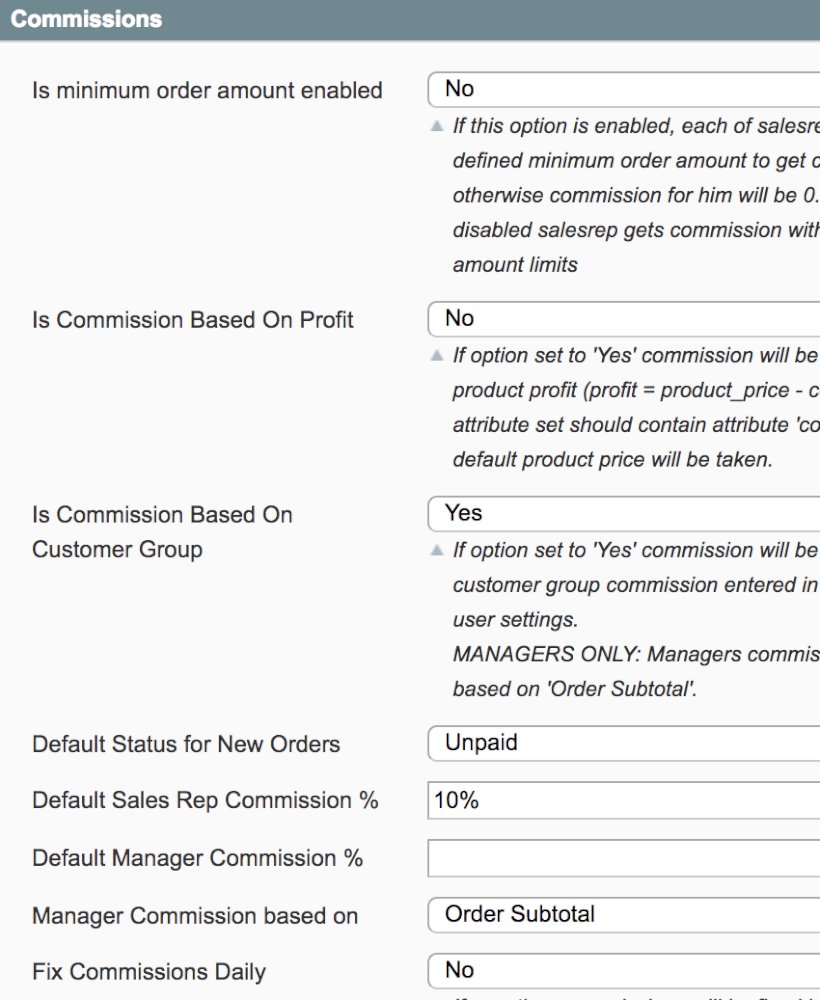Click the hint arrow beside the customer group note
820x1000 pixels.
[436, 551]
